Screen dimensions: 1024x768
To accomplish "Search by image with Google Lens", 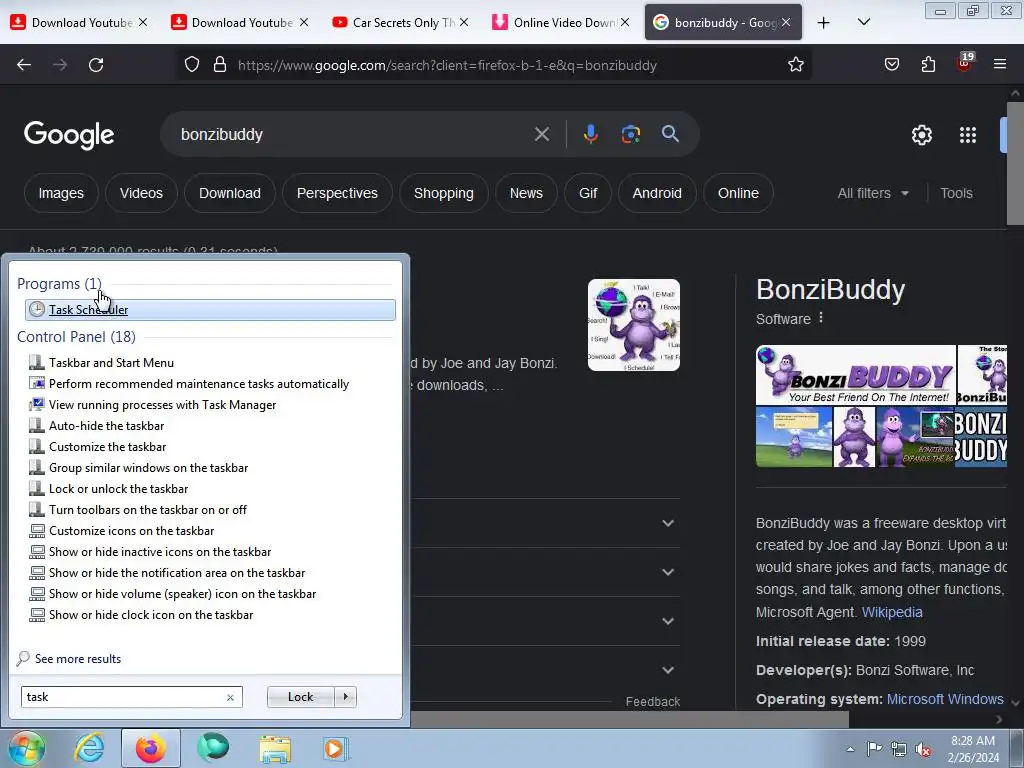I will click(630, 135).
